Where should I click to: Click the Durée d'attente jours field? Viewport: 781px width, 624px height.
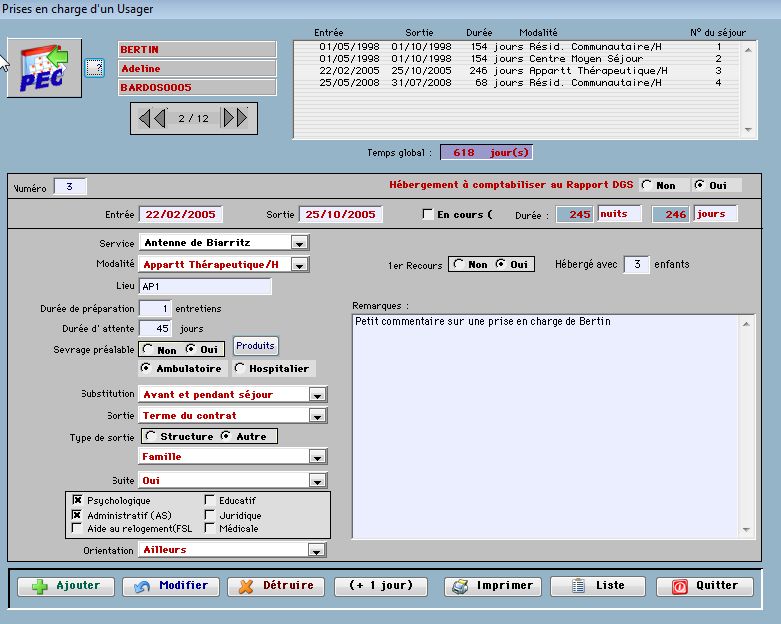point(155,329)
